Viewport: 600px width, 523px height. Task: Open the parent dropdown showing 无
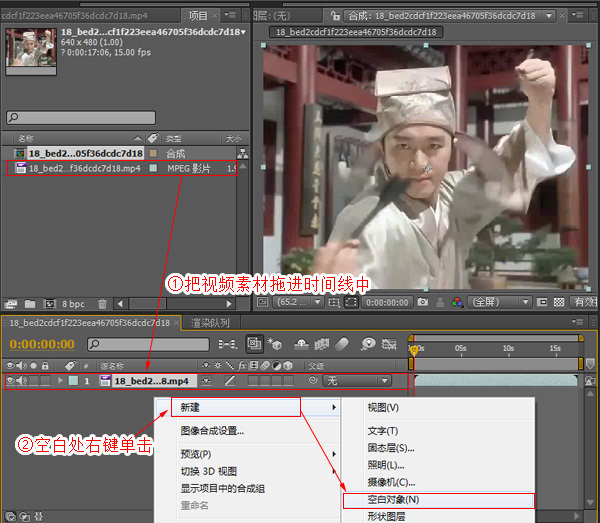(357, 381)
